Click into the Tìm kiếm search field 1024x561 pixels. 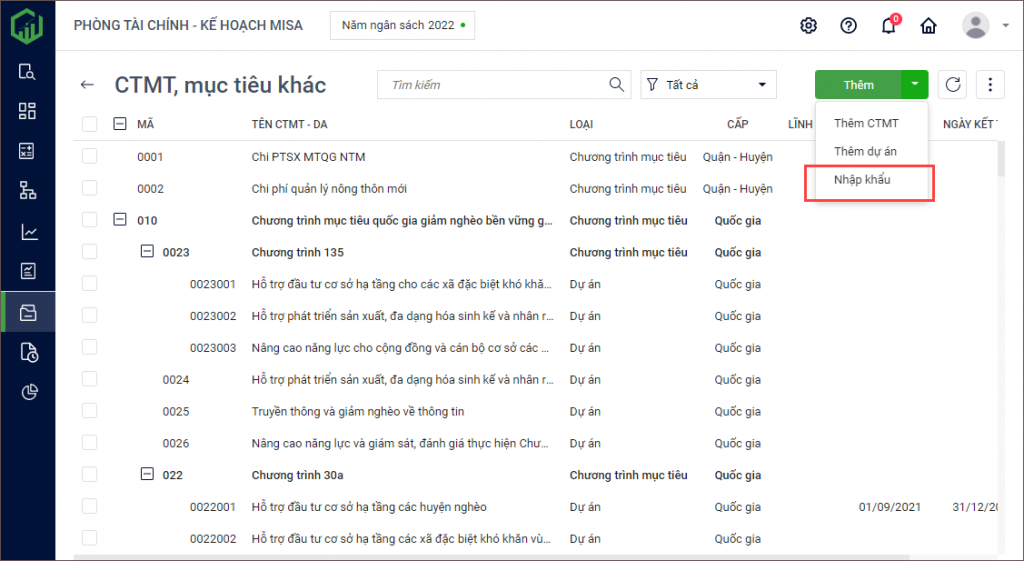click(x=495, y=85)
